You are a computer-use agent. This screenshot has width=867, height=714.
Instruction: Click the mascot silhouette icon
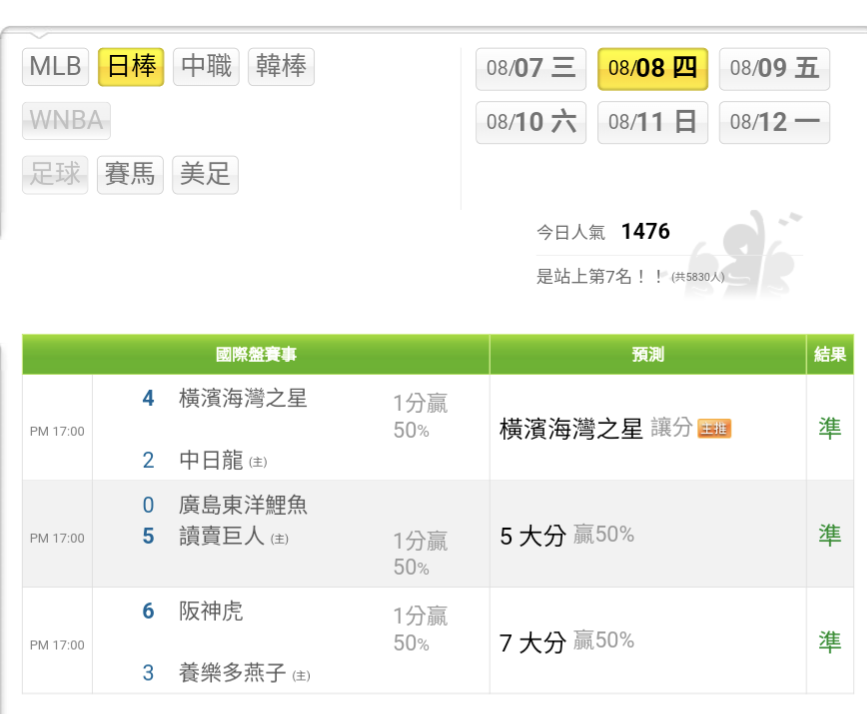click(x=745, y=250)
